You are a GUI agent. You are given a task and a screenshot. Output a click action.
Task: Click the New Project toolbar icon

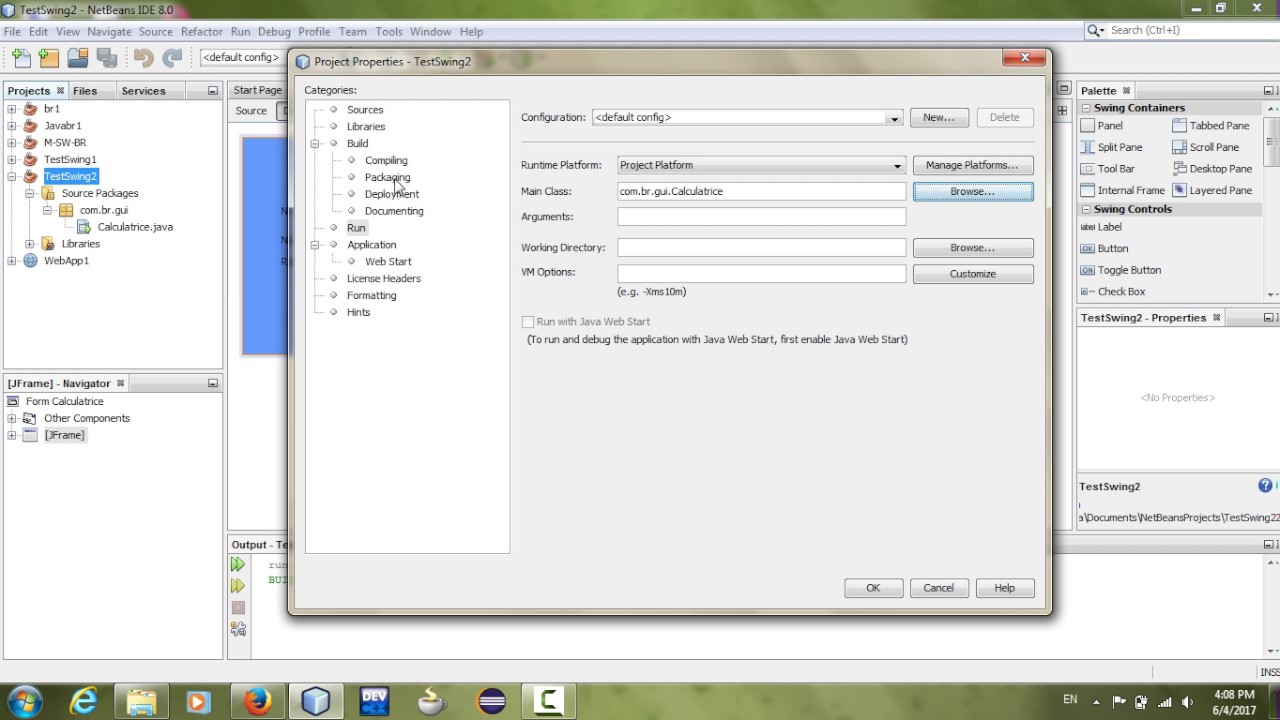[x=49, y=58]
